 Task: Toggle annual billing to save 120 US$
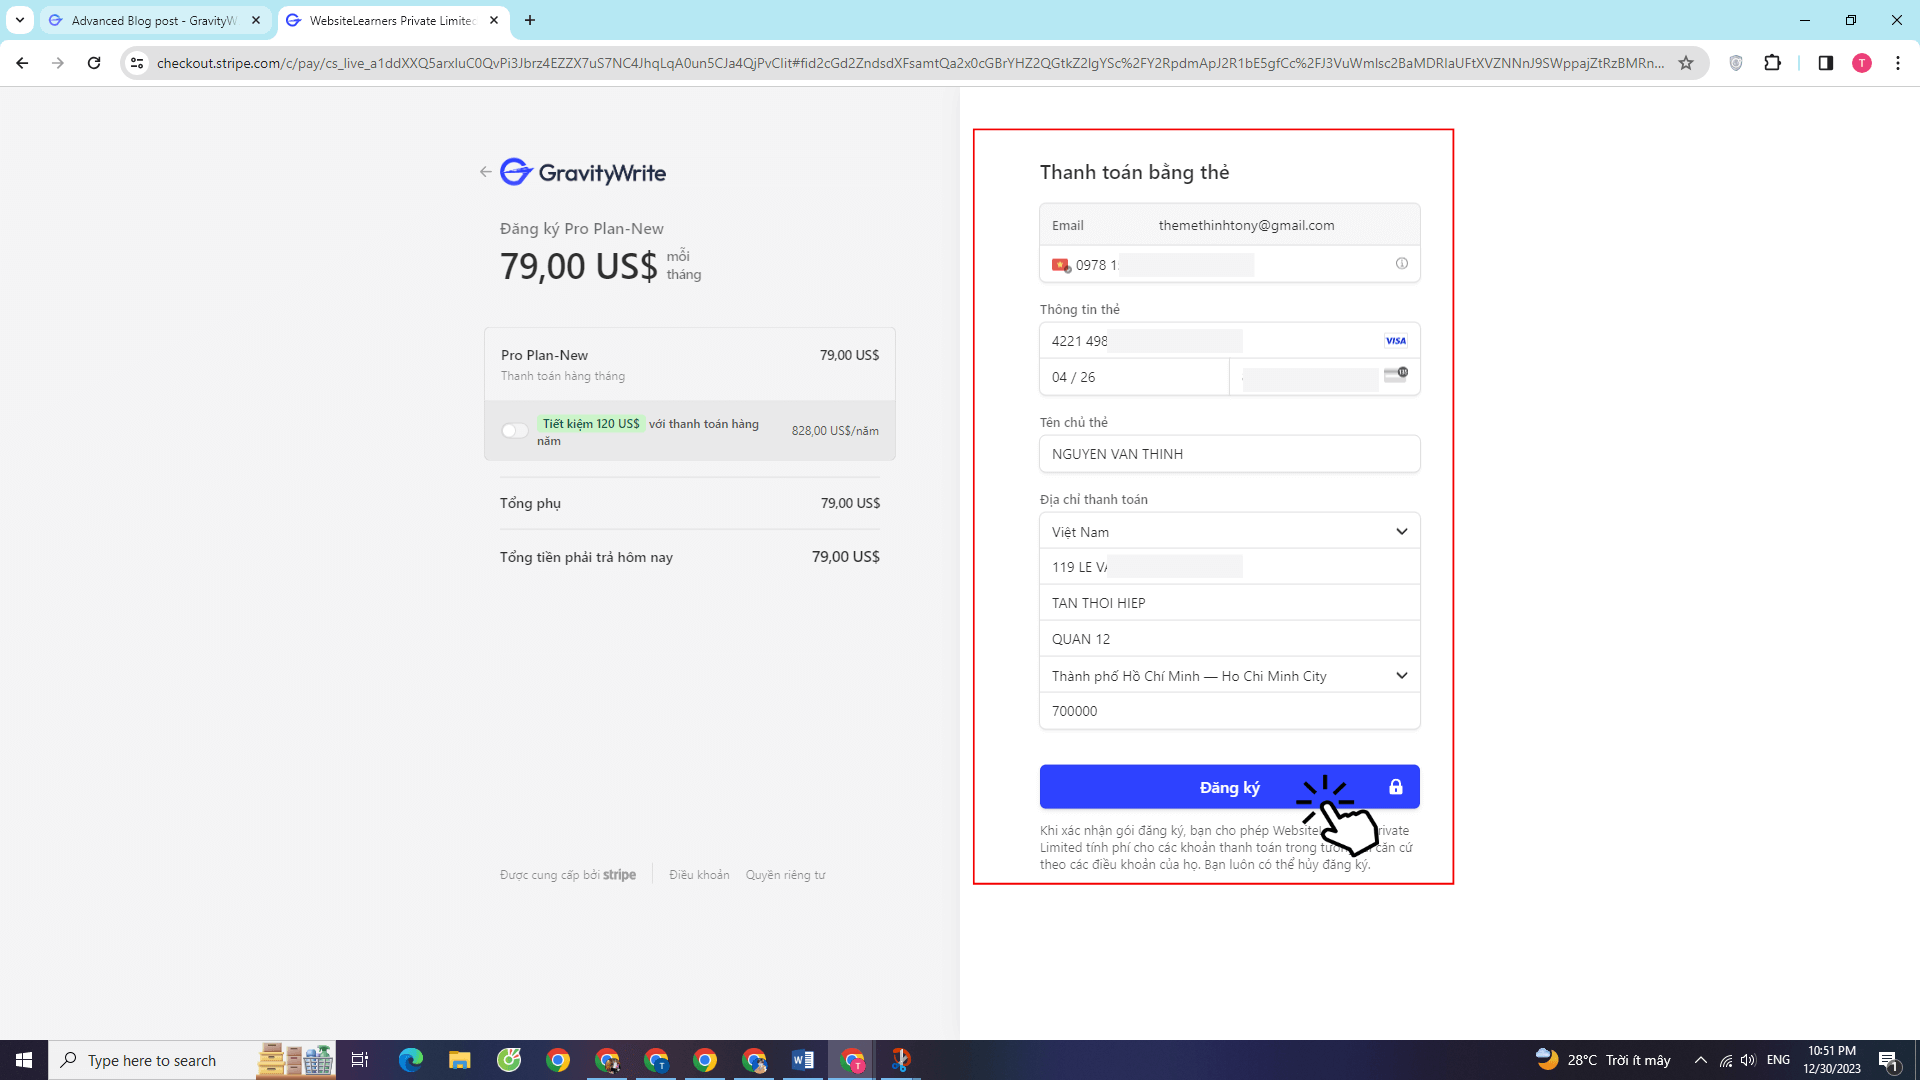(514, 430)
